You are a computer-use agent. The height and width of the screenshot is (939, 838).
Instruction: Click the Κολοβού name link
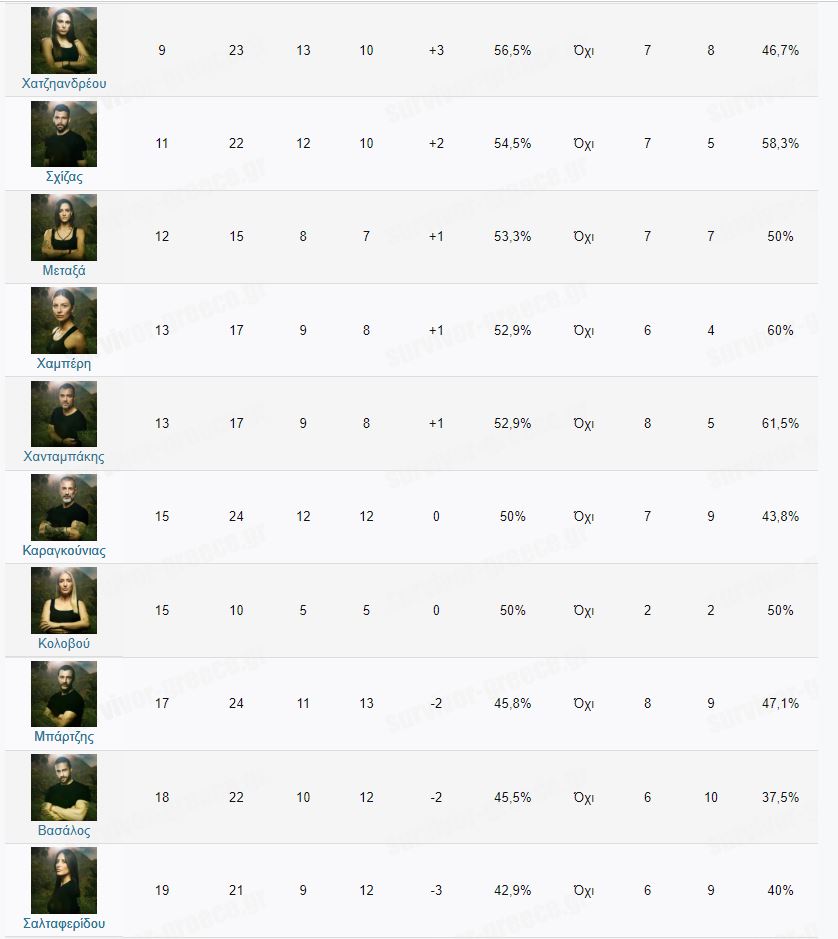point(64,644)
